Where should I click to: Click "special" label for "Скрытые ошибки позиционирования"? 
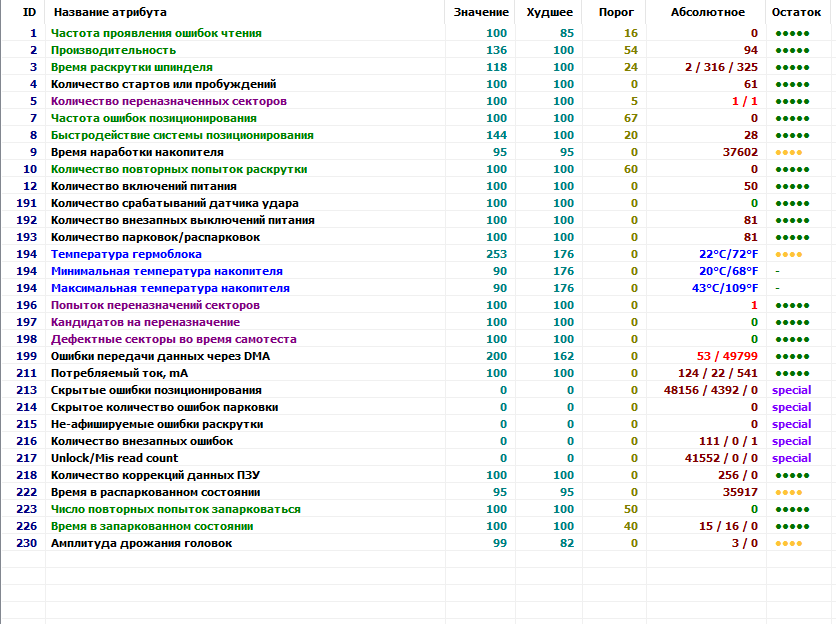791,390
